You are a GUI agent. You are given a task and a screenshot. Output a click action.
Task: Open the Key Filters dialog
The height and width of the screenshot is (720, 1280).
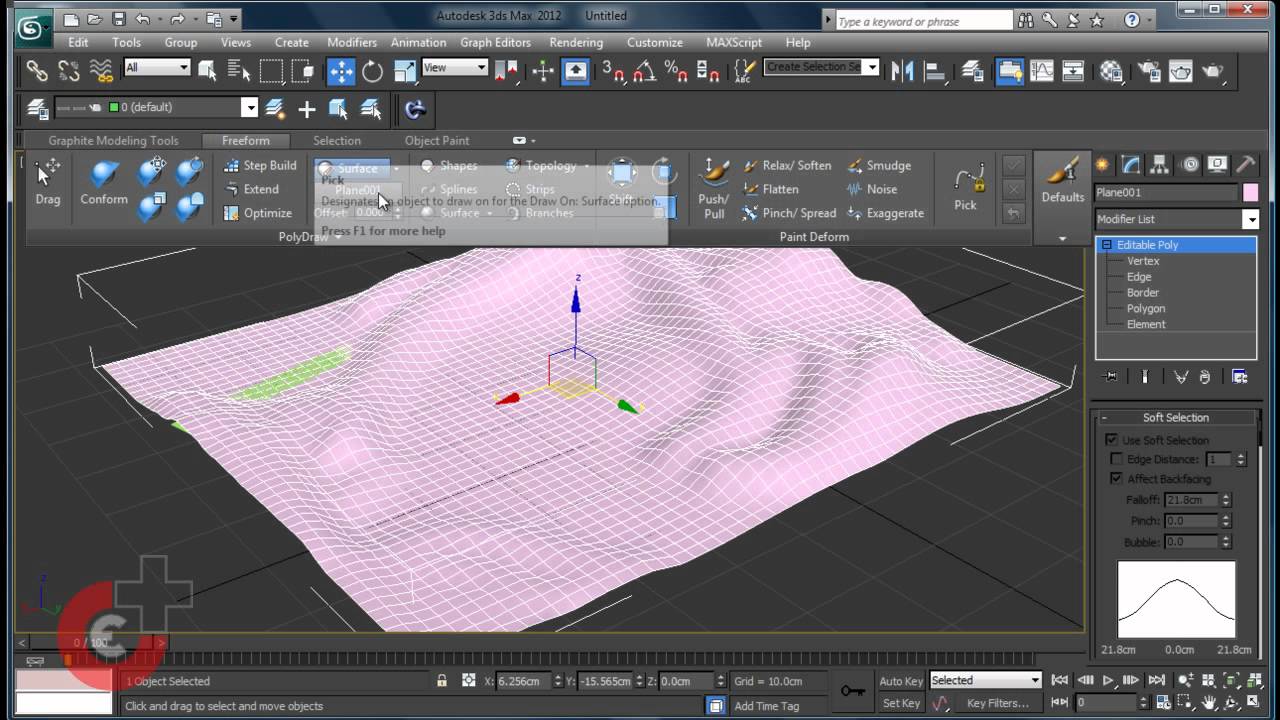[997, 703]
